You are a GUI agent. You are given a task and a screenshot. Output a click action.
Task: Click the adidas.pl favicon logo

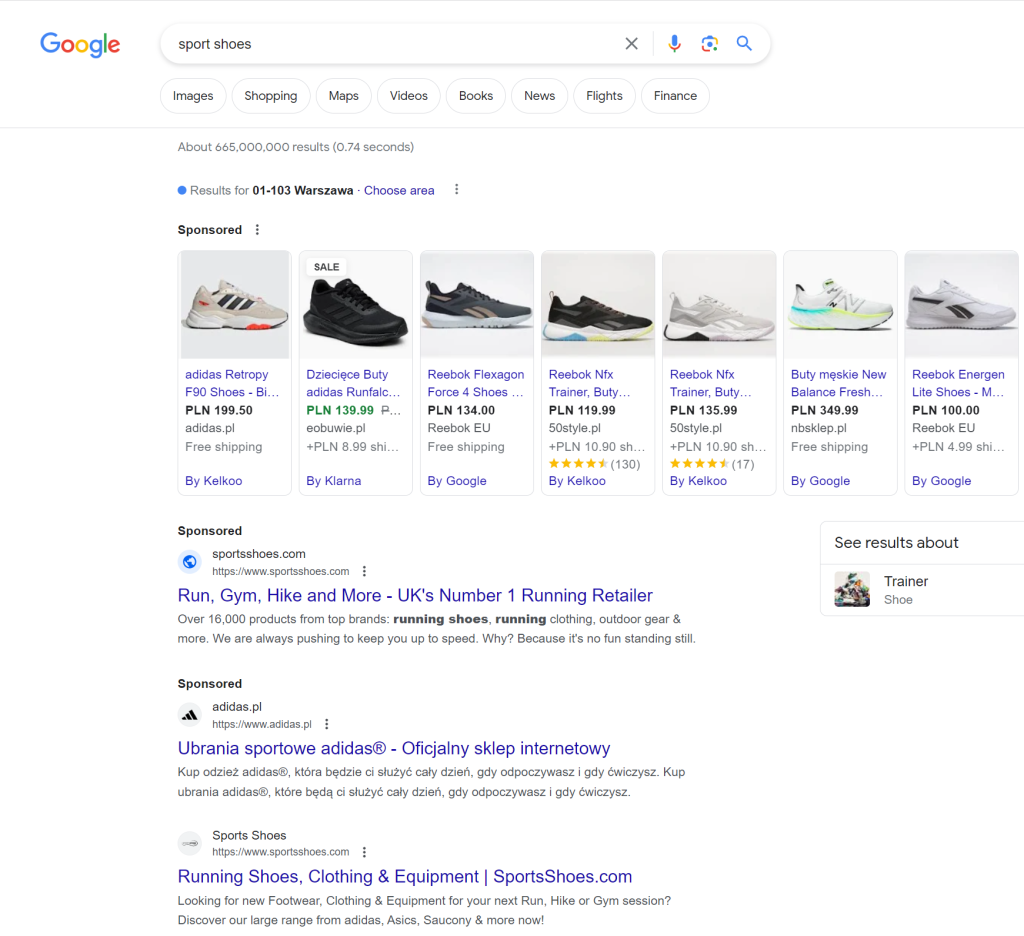point(189,715)
